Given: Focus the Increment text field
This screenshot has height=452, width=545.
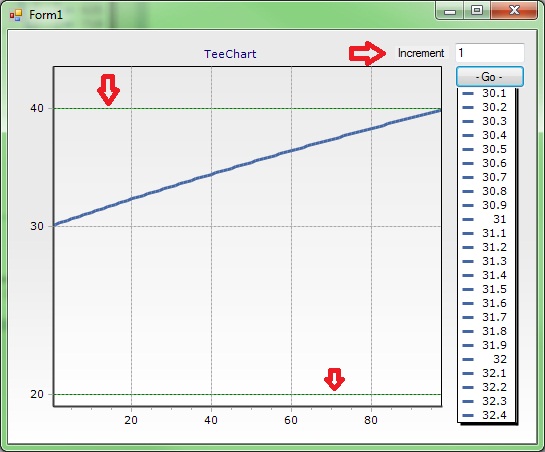Looking at the screenshot, I should (x=489, y=53).
